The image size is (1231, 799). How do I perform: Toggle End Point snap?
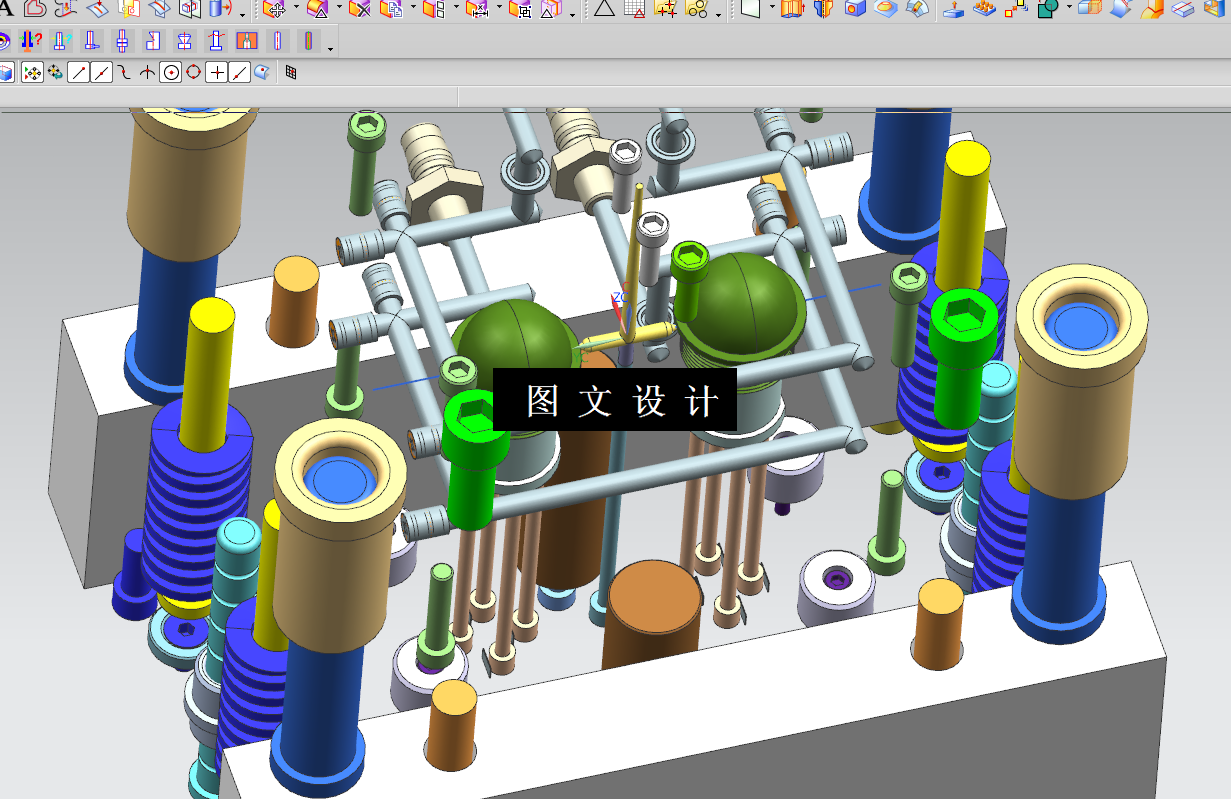pos(78,72)
